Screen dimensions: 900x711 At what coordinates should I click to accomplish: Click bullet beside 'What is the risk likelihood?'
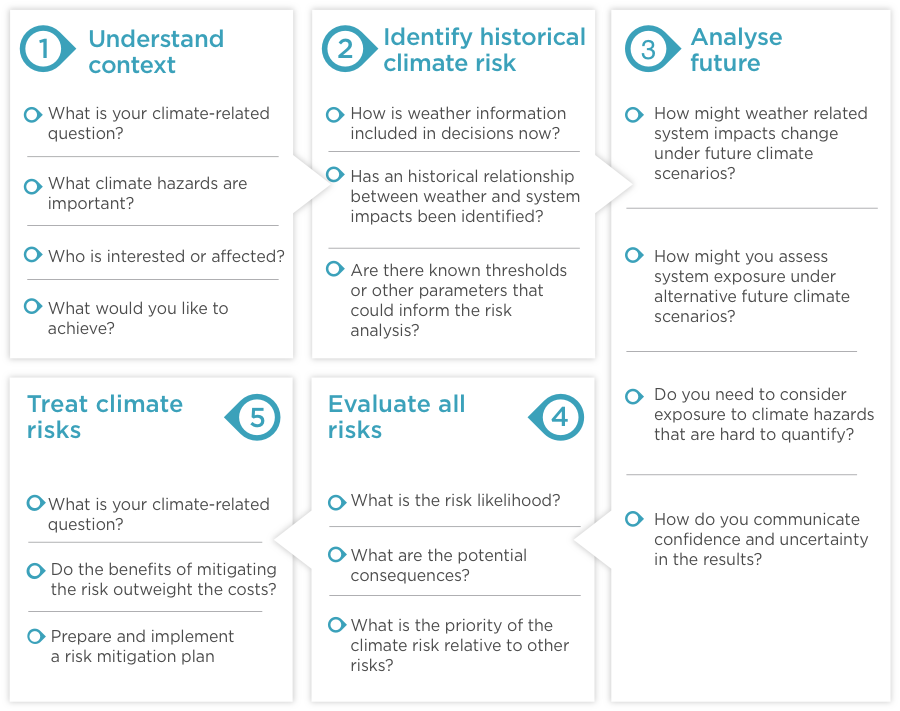pyautogui.click(x=337, y=500)
